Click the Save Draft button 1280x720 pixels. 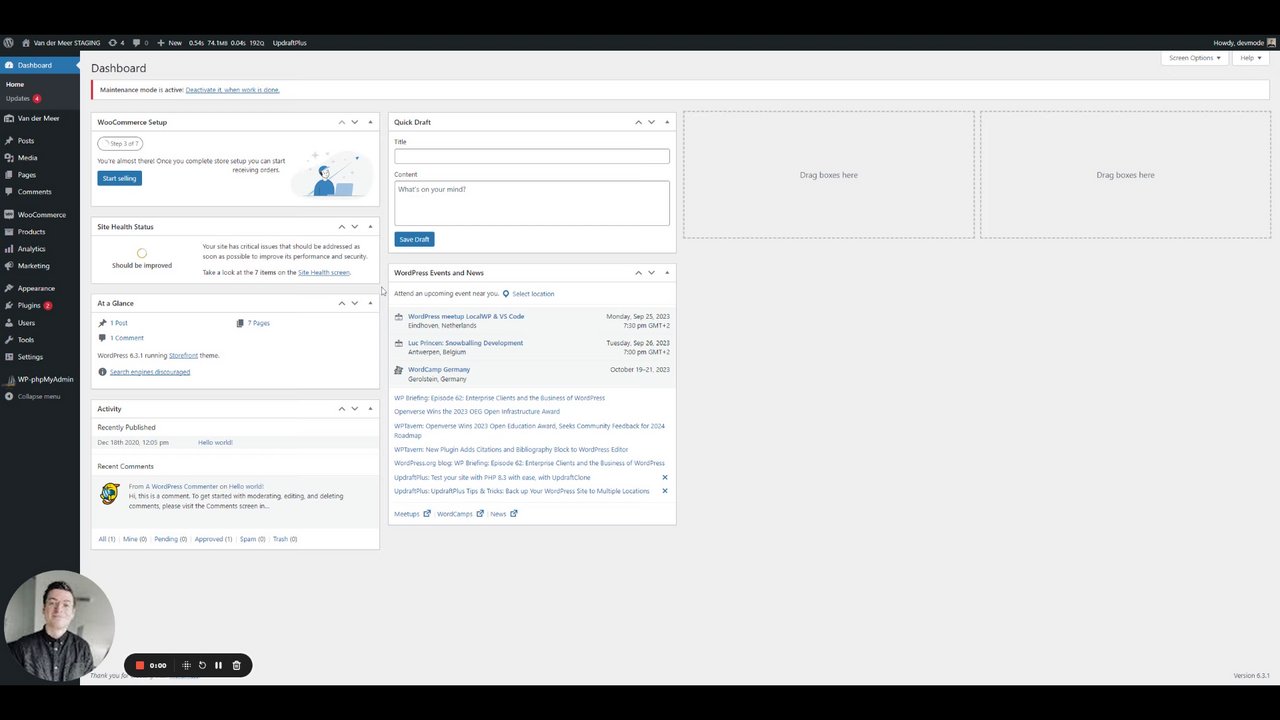click(414, 239)
